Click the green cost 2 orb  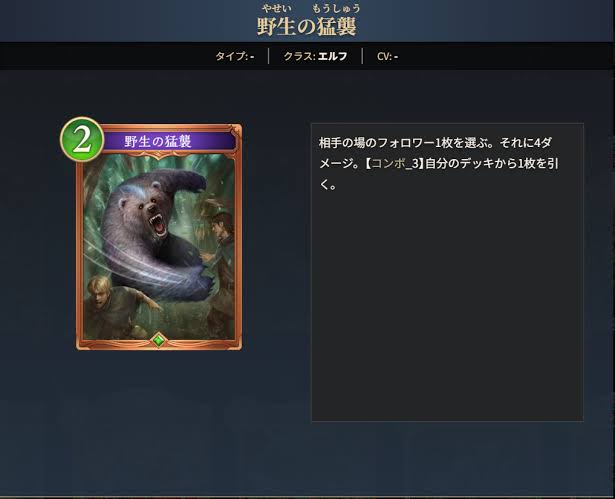[82, 139]
